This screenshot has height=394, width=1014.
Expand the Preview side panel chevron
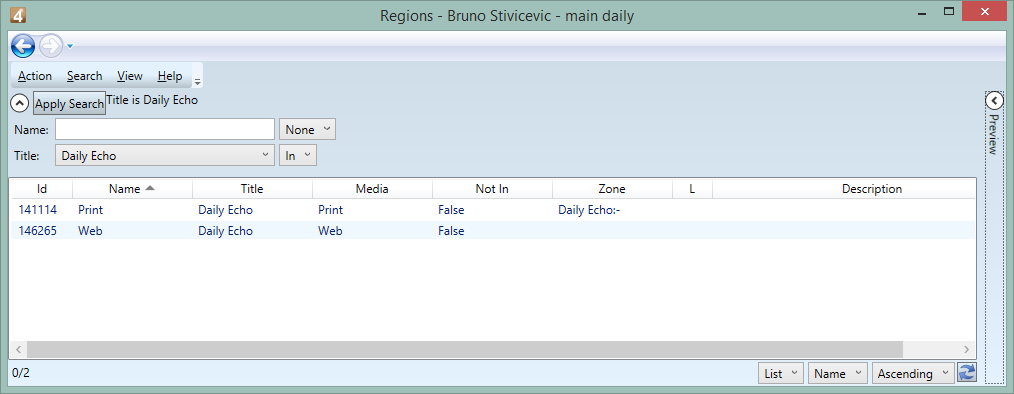pyautogui.click(x=994, y=101)
